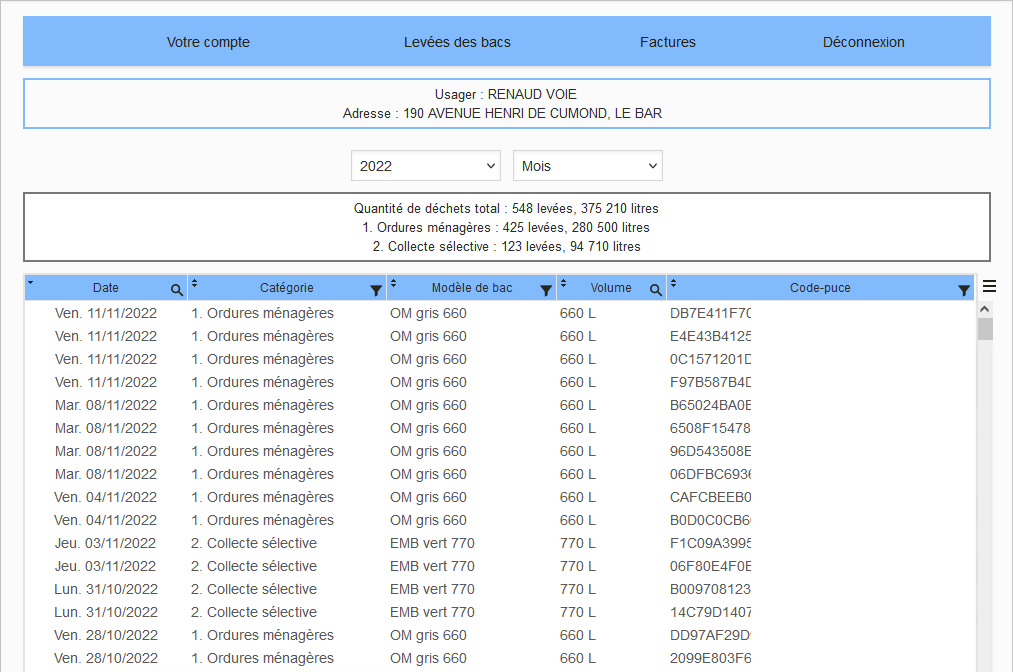Open the Factures page
The width and height of the screenshot is (1013, 672).
668,42
